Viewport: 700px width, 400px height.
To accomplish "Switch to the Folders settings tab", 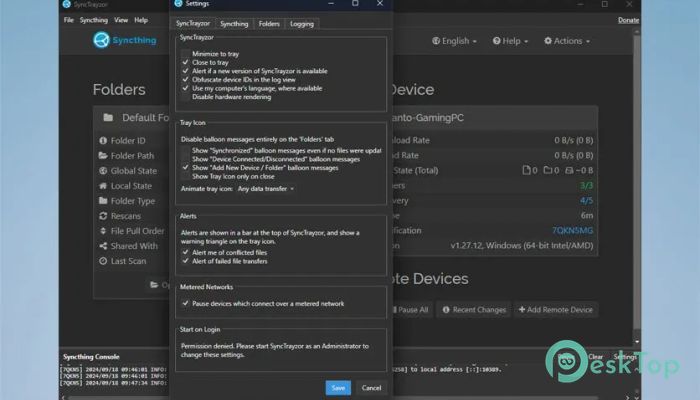I will pyautogui.click(x=269, y=24).
